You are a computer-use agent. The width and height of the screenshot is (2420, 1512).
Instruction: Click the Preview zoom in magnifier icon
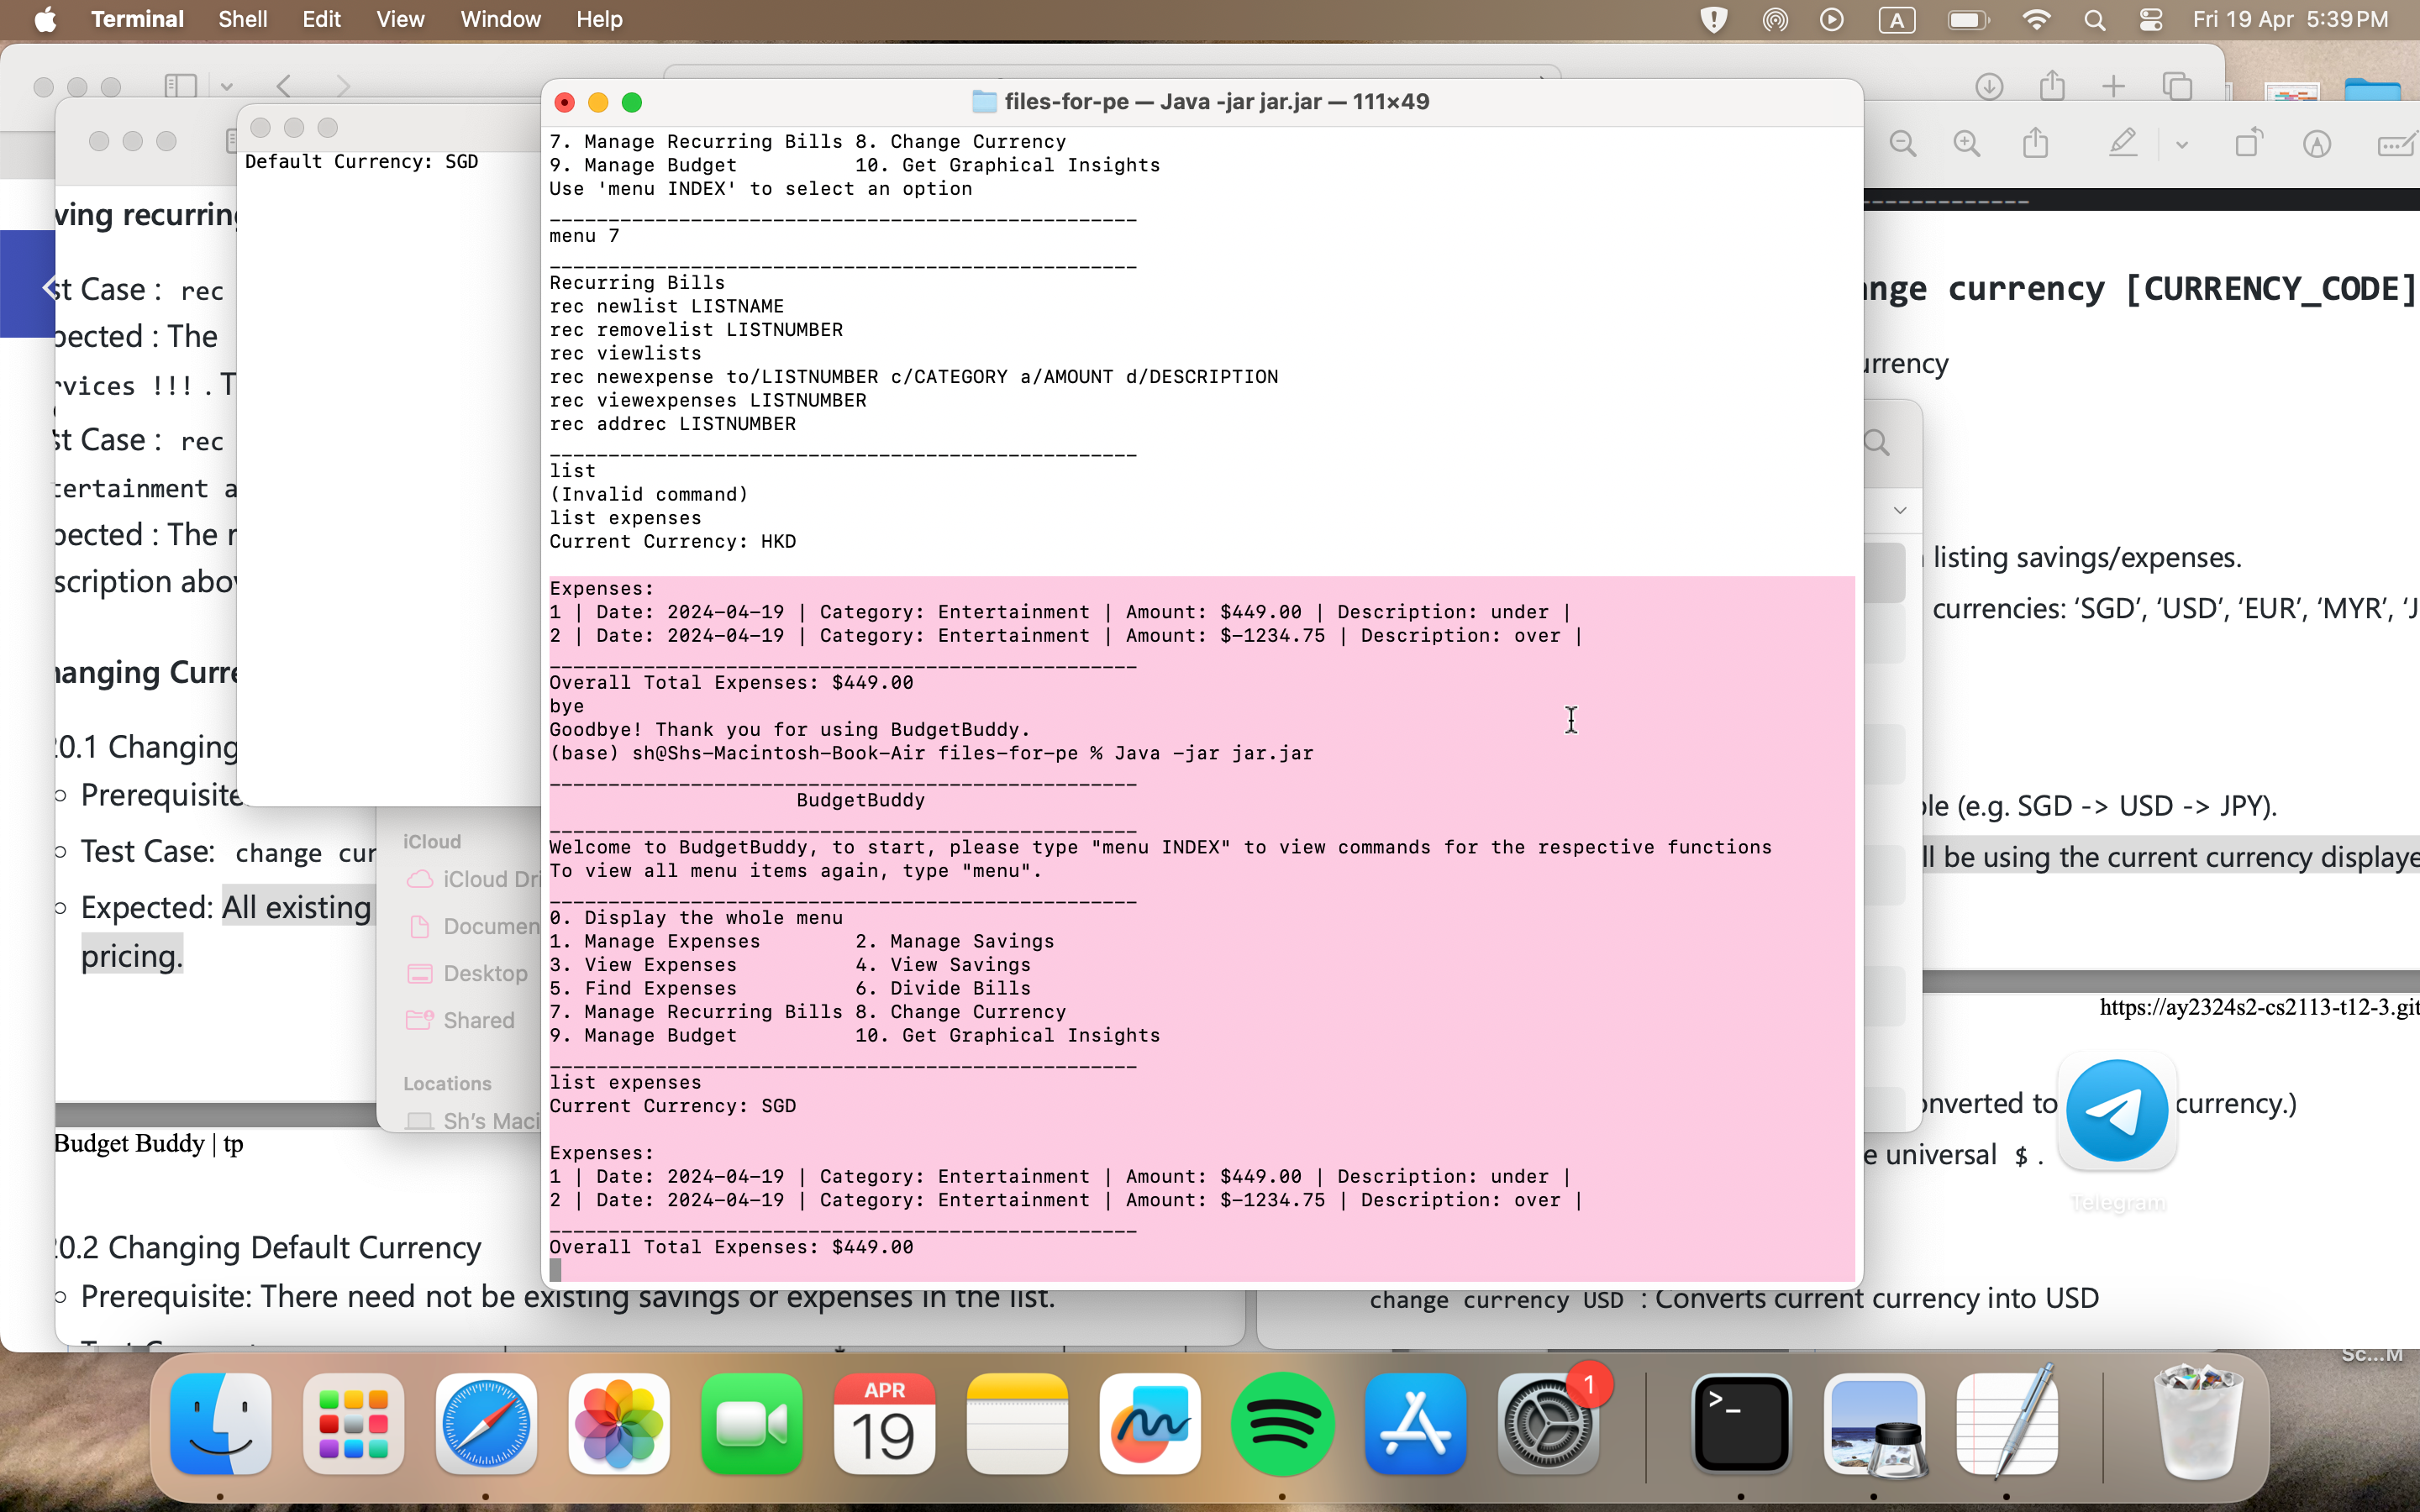[1966, 144]
